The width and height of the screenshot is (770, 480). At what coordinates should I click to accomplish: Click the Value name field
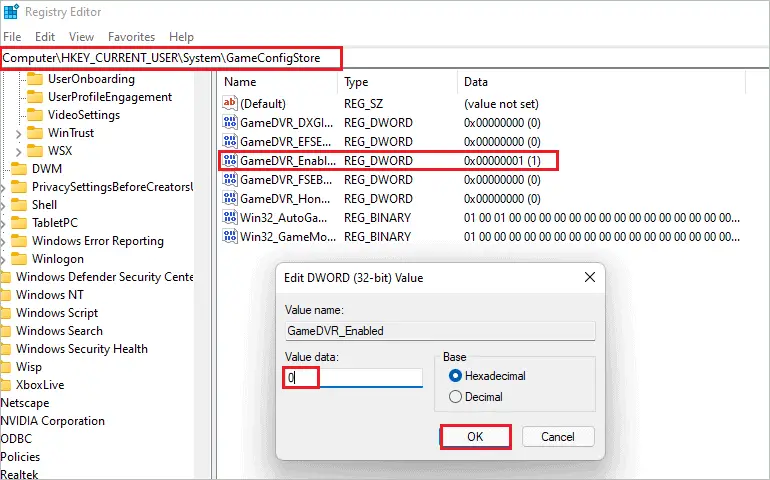pos(440,331)
